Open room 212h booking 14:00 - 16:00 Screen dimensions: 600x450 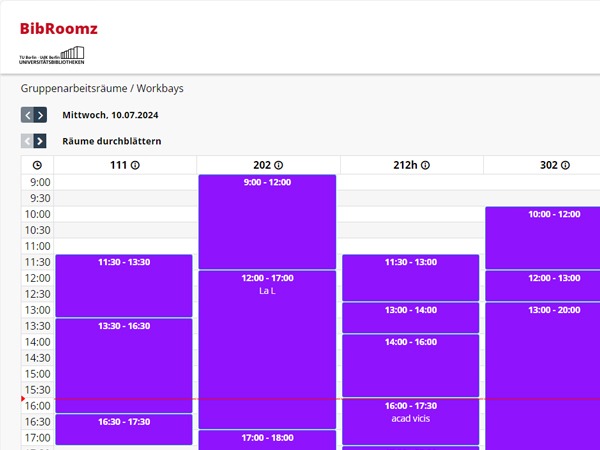(411, 365)
